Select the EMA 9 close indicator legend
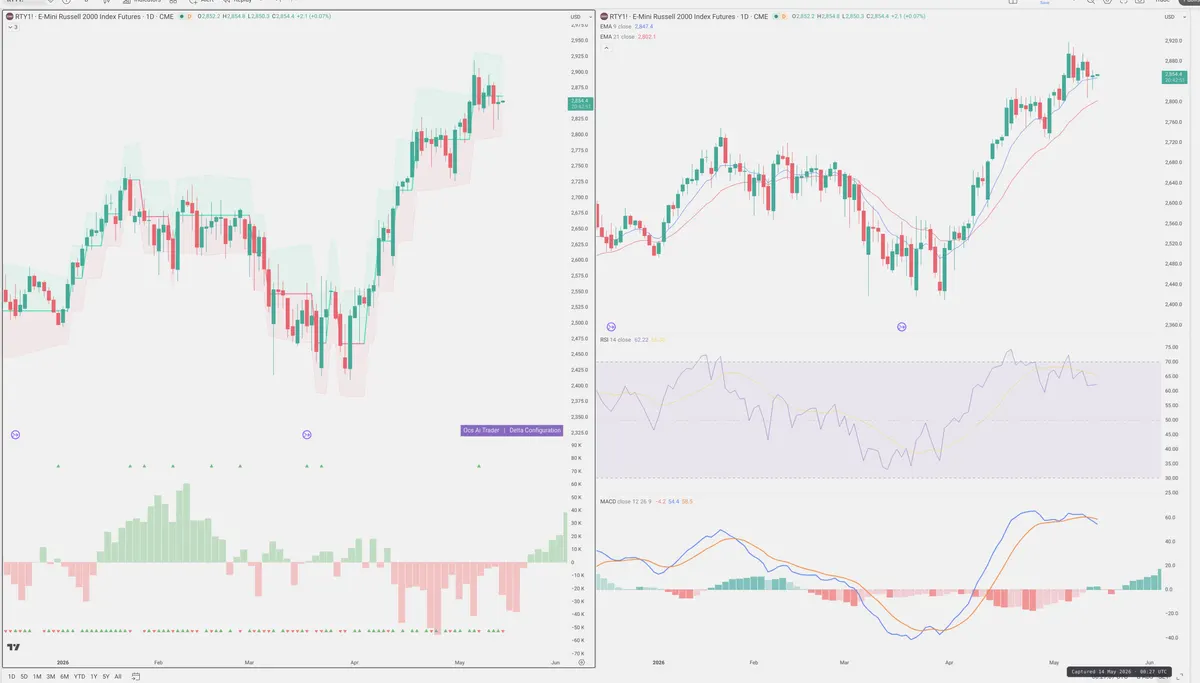The image size is (1200, 683). 626,26
